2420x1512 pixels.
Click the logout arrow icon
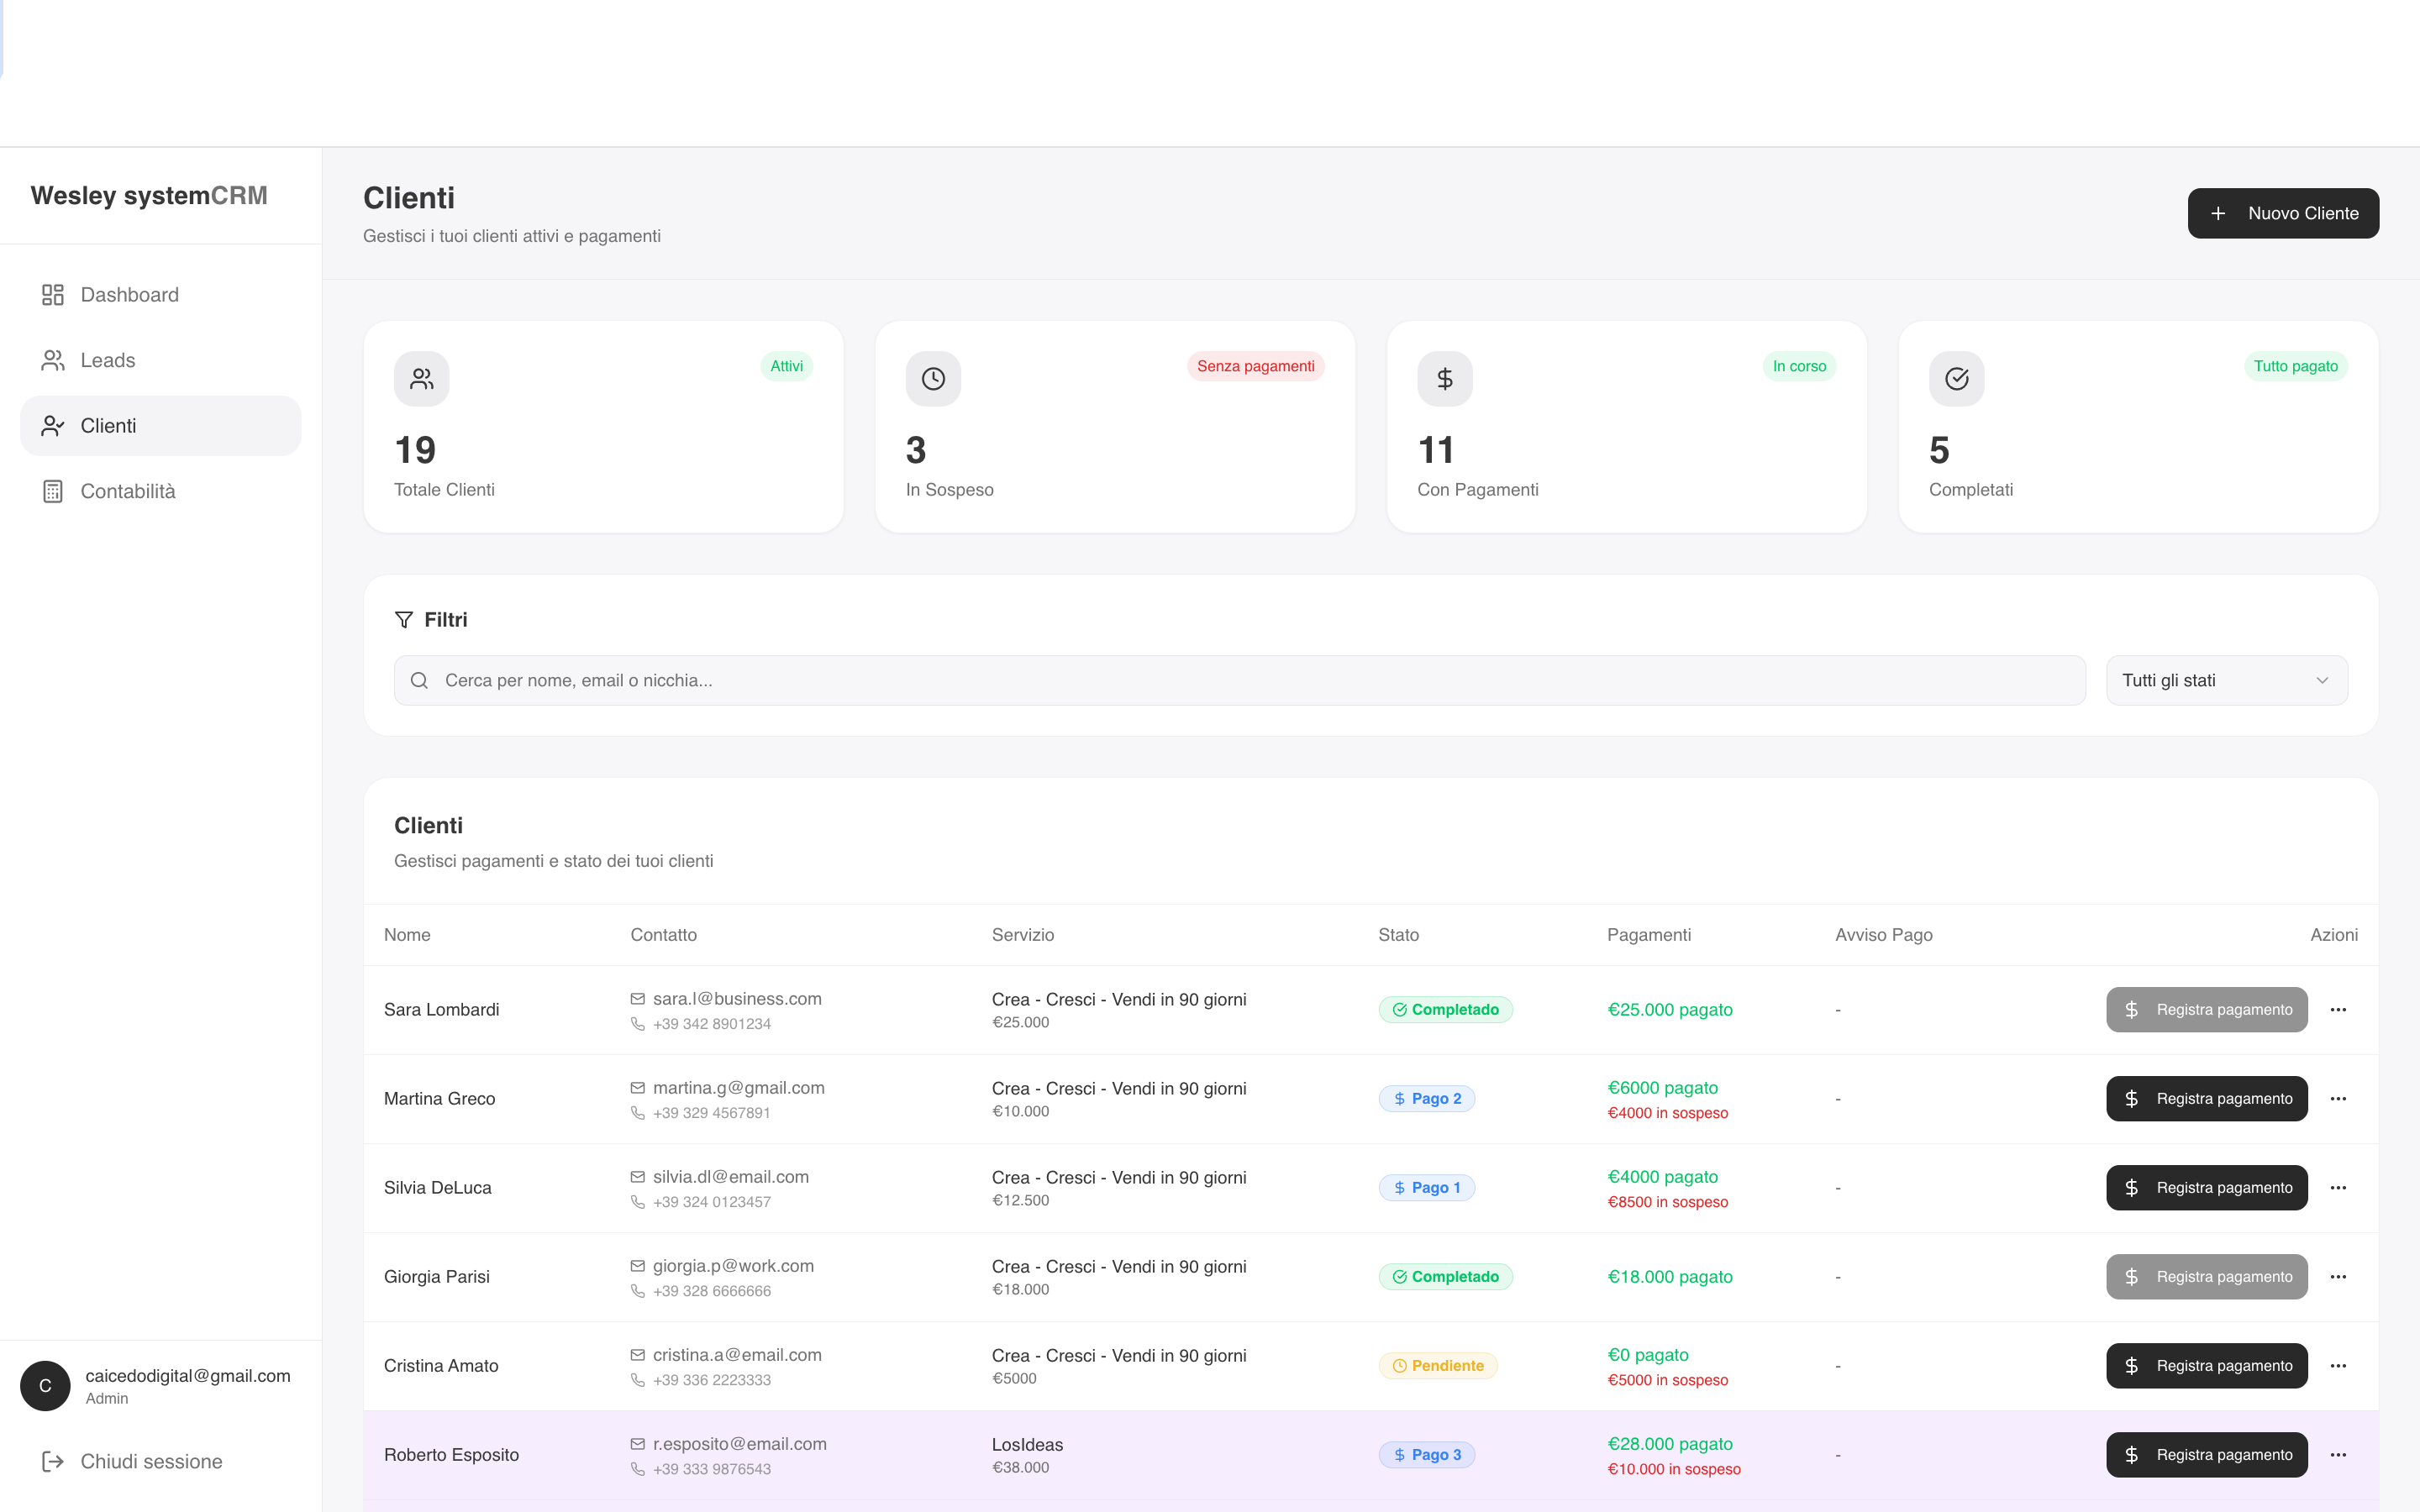pyautogui.click(x=53, y=1461)
